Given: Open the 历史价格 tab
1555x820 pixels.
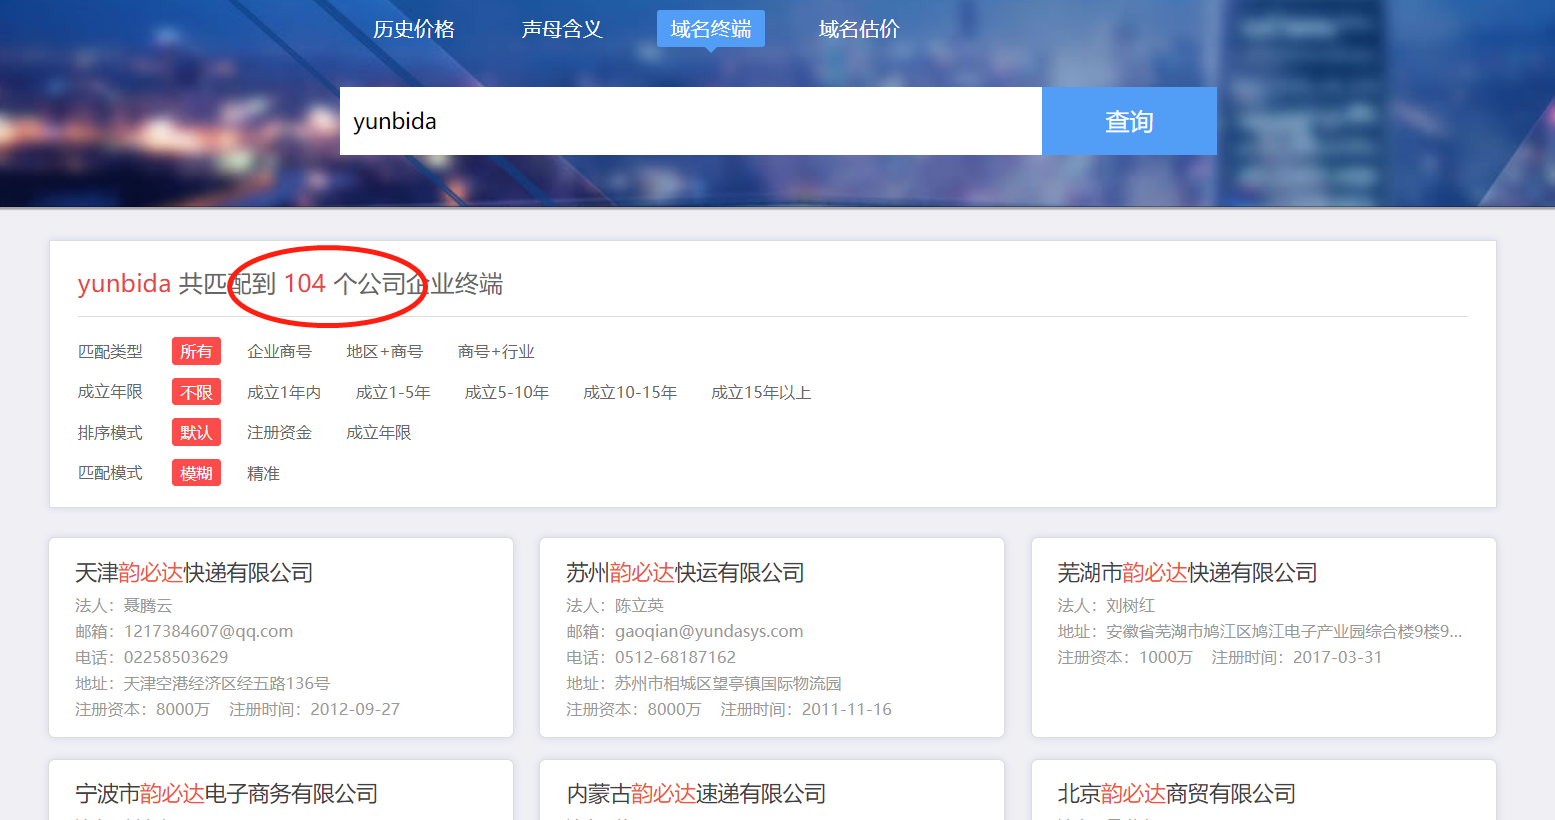Looking at the screenshot, I should click(x=413, y=29).
